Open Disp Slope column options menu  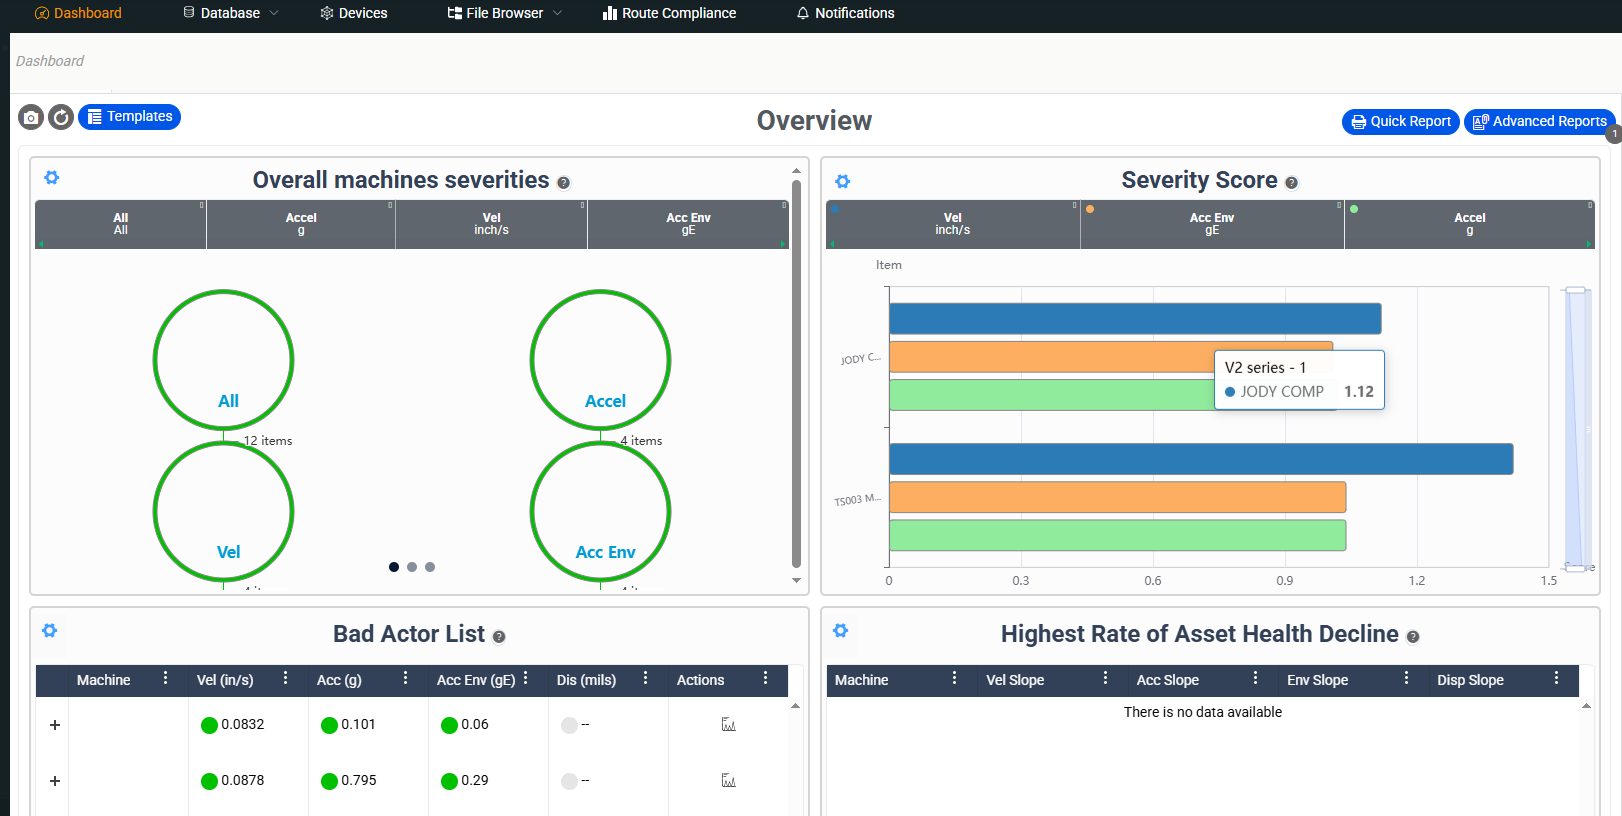(x=1556, y=678)
